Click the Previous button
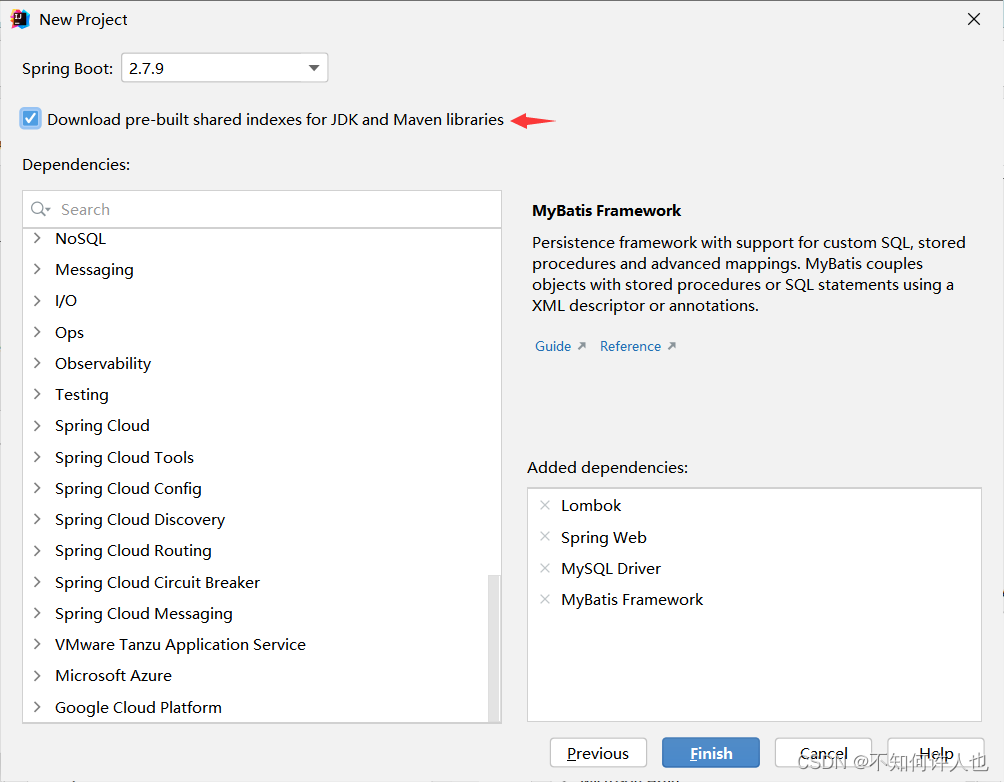The image size is (1004, 782). [x=598, y=752]
